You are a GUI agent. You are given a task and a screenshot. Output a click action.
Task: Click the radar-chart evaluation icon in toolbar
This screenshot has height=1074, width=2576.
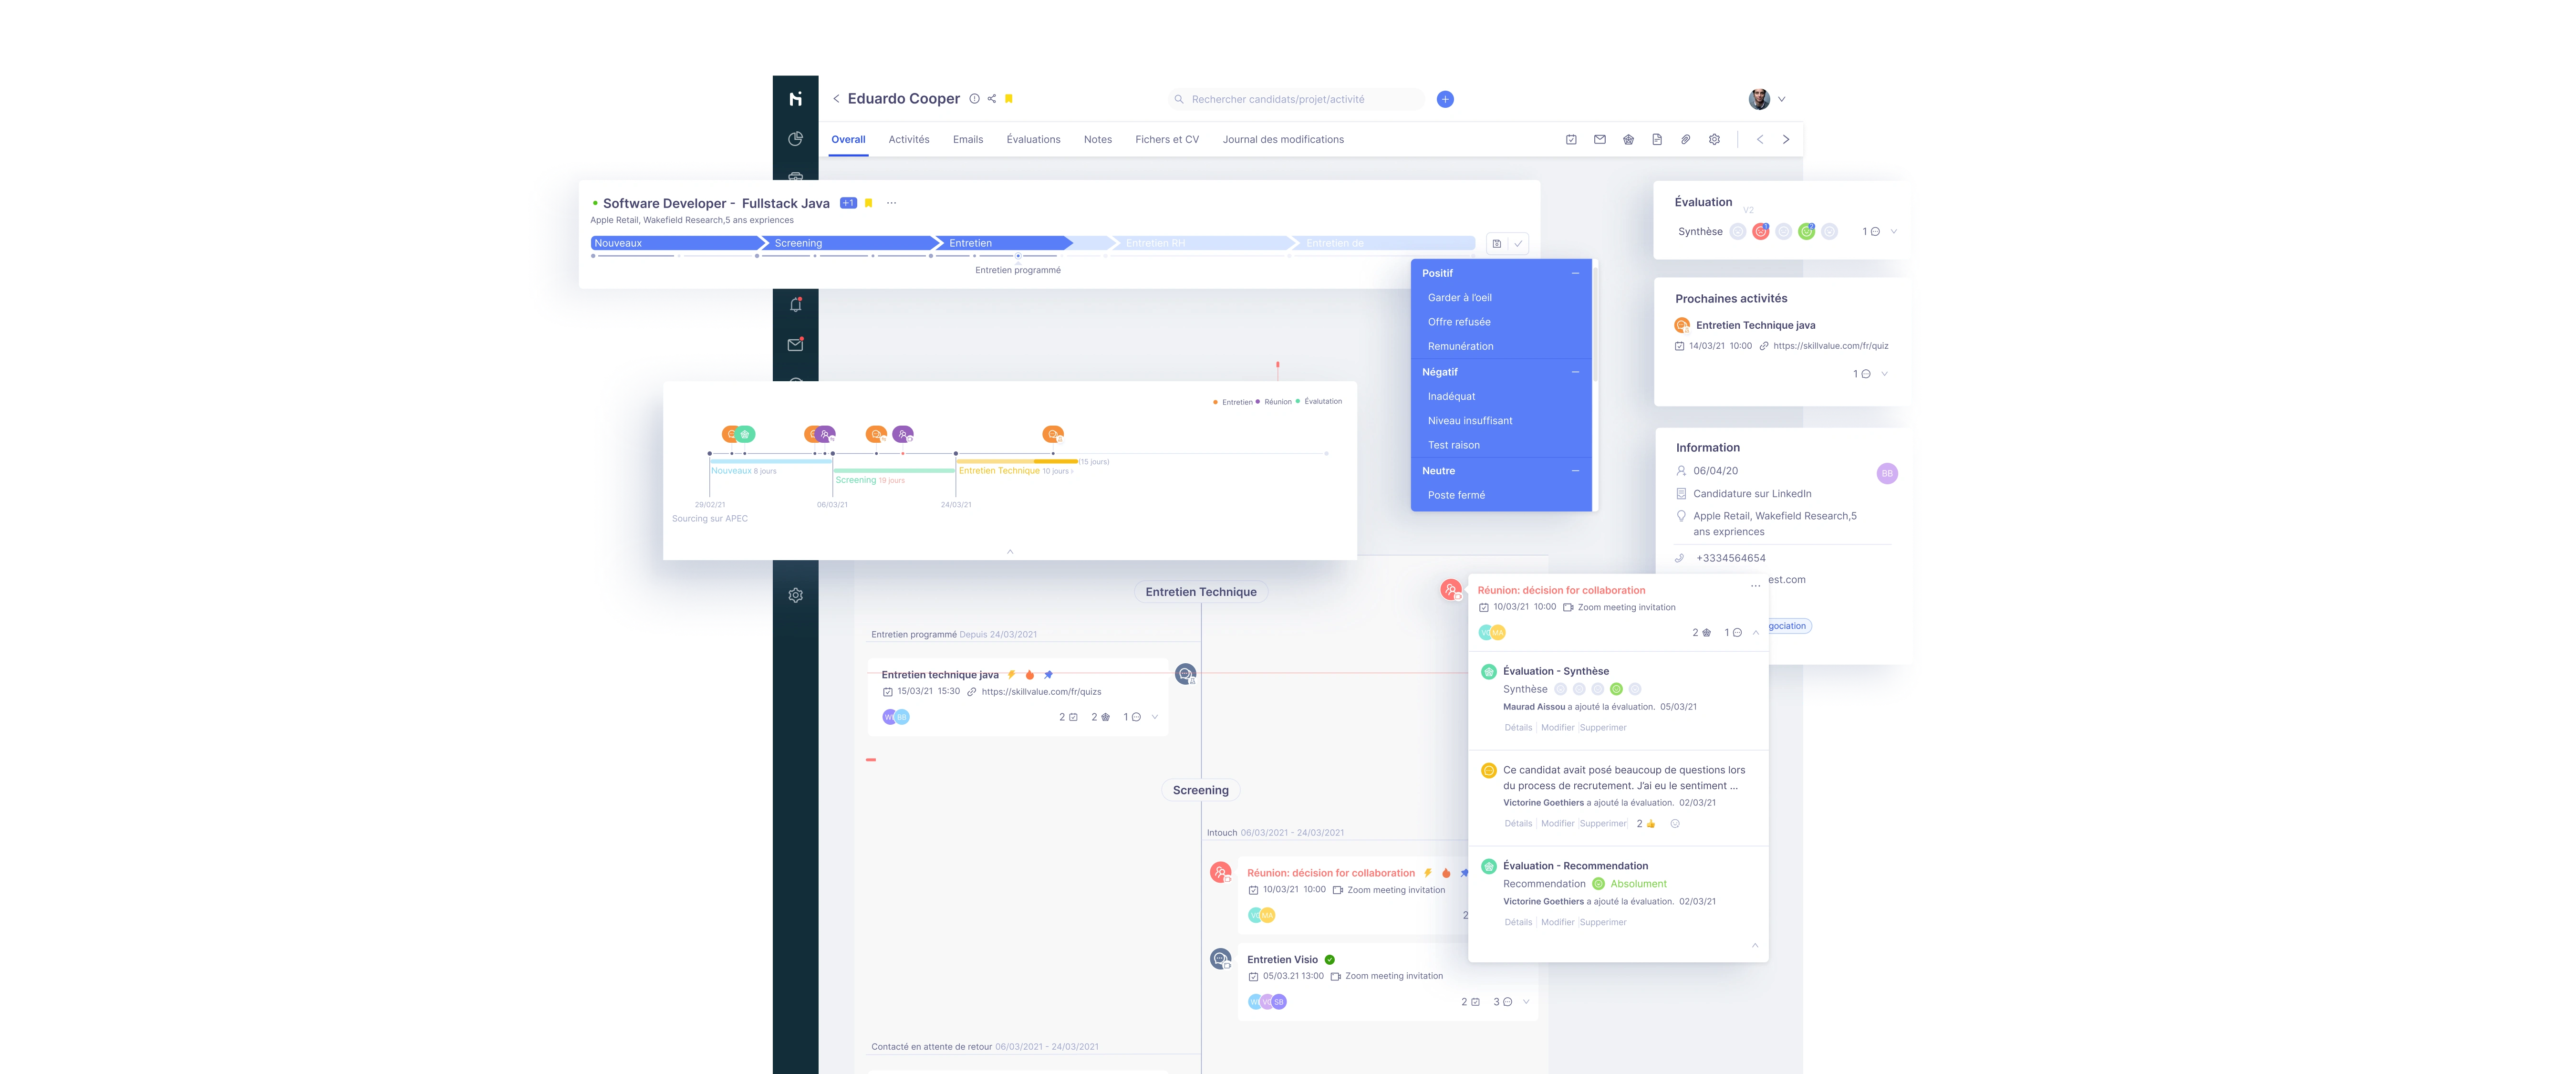point(1628,140)
